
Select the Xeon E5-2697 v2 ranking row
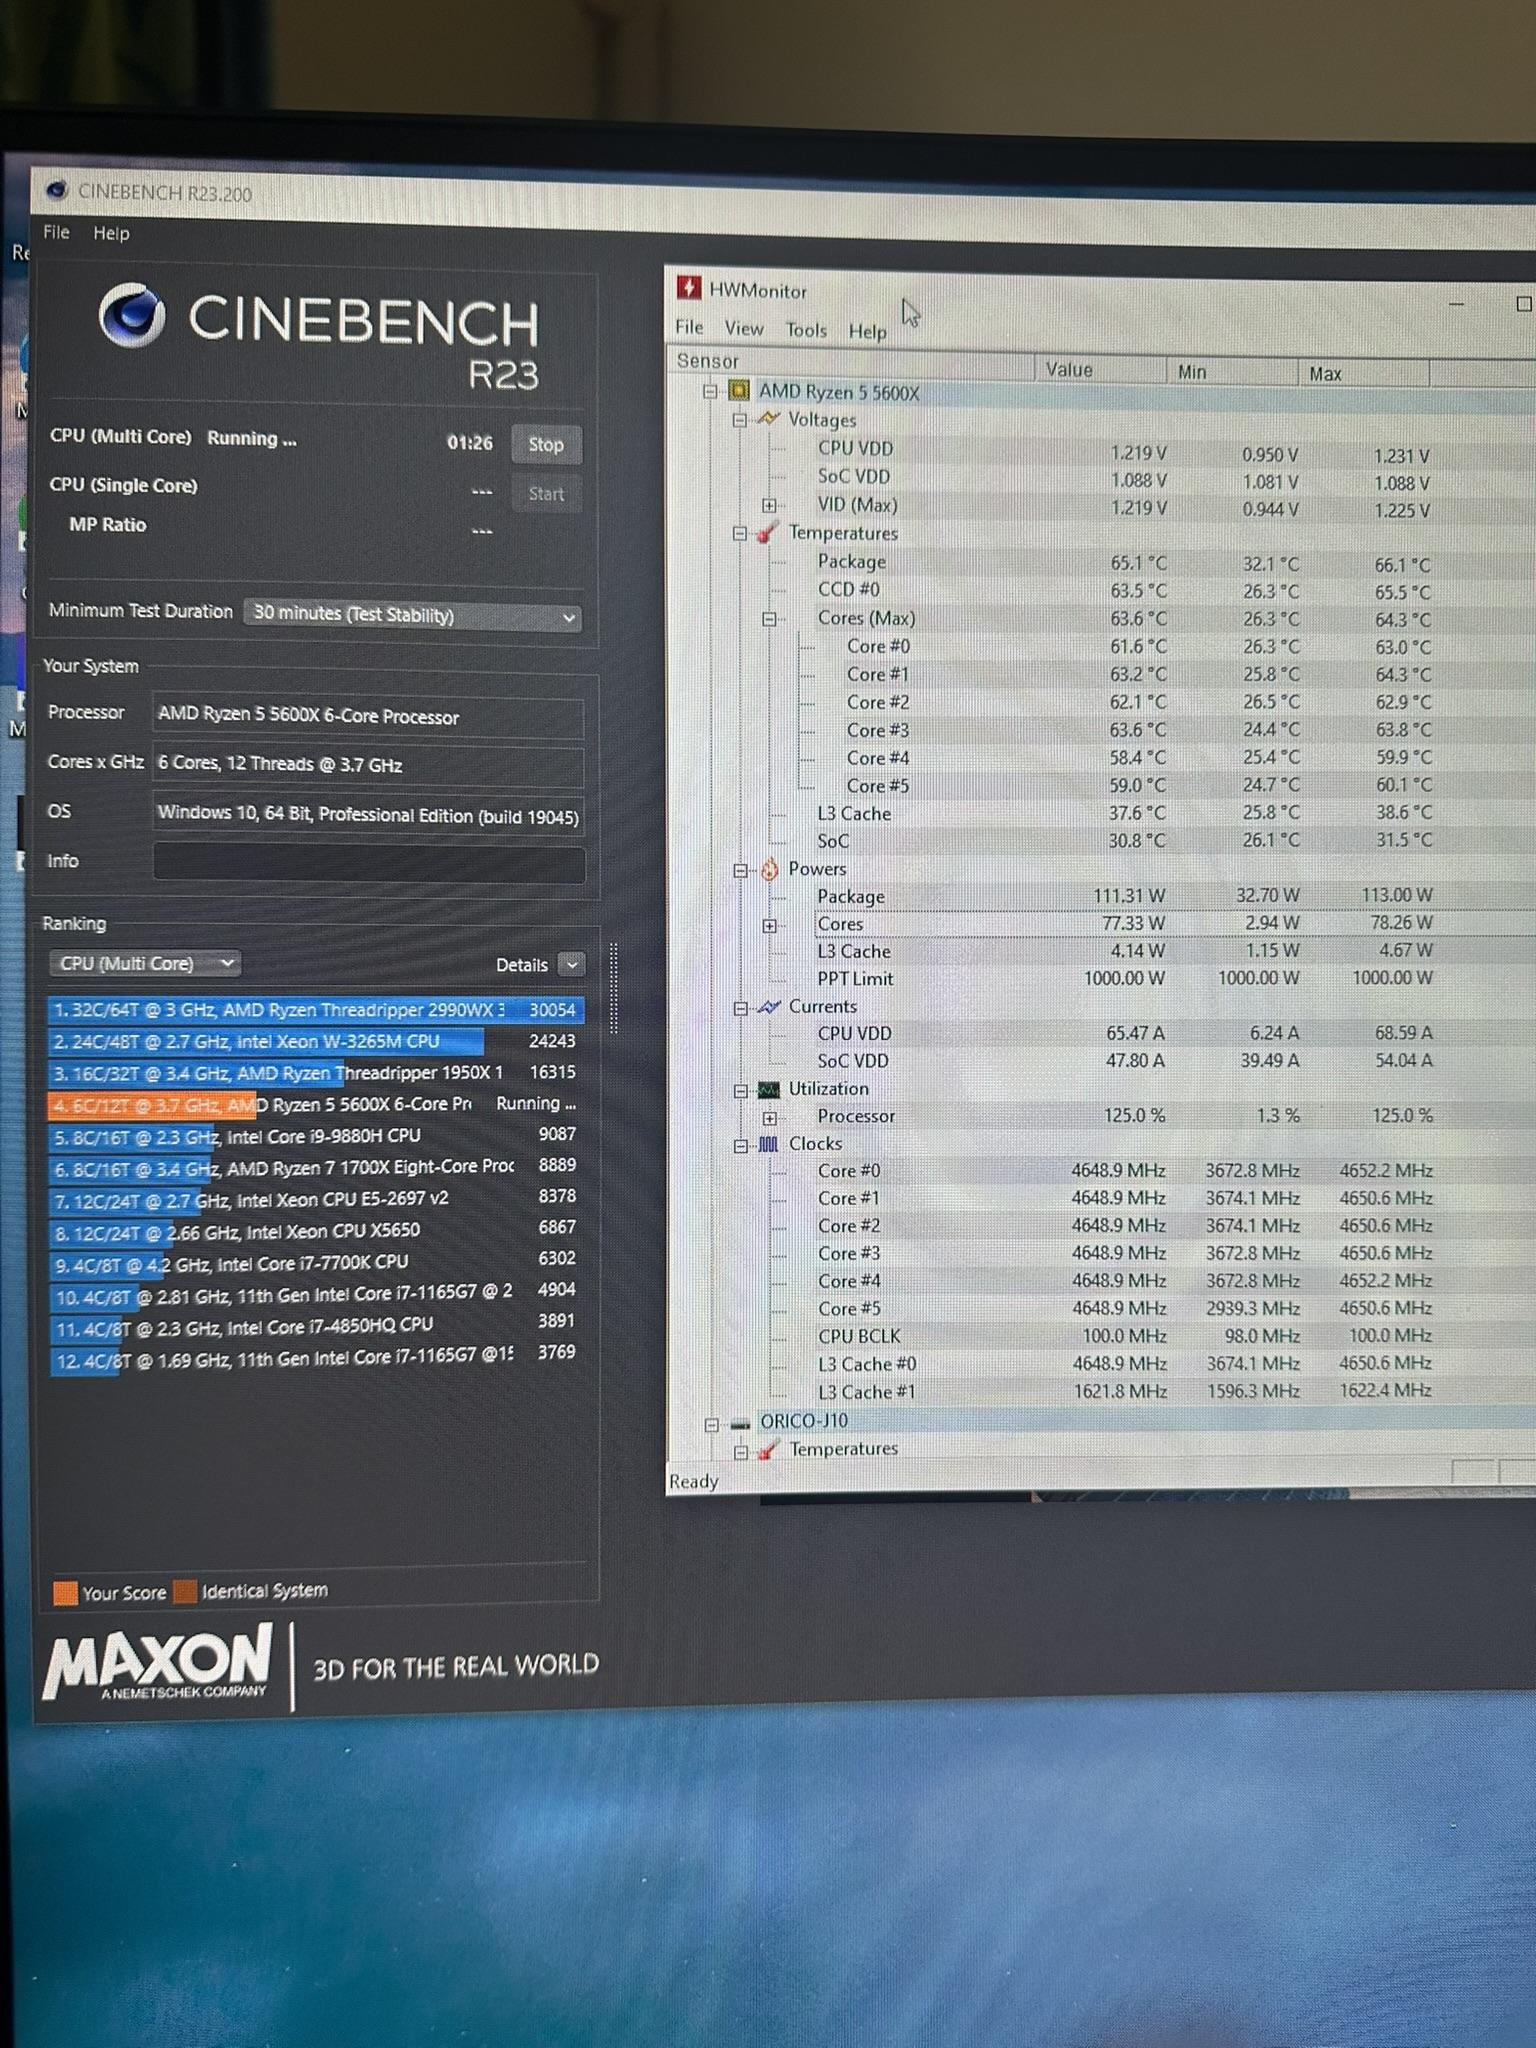point(315,1198)
